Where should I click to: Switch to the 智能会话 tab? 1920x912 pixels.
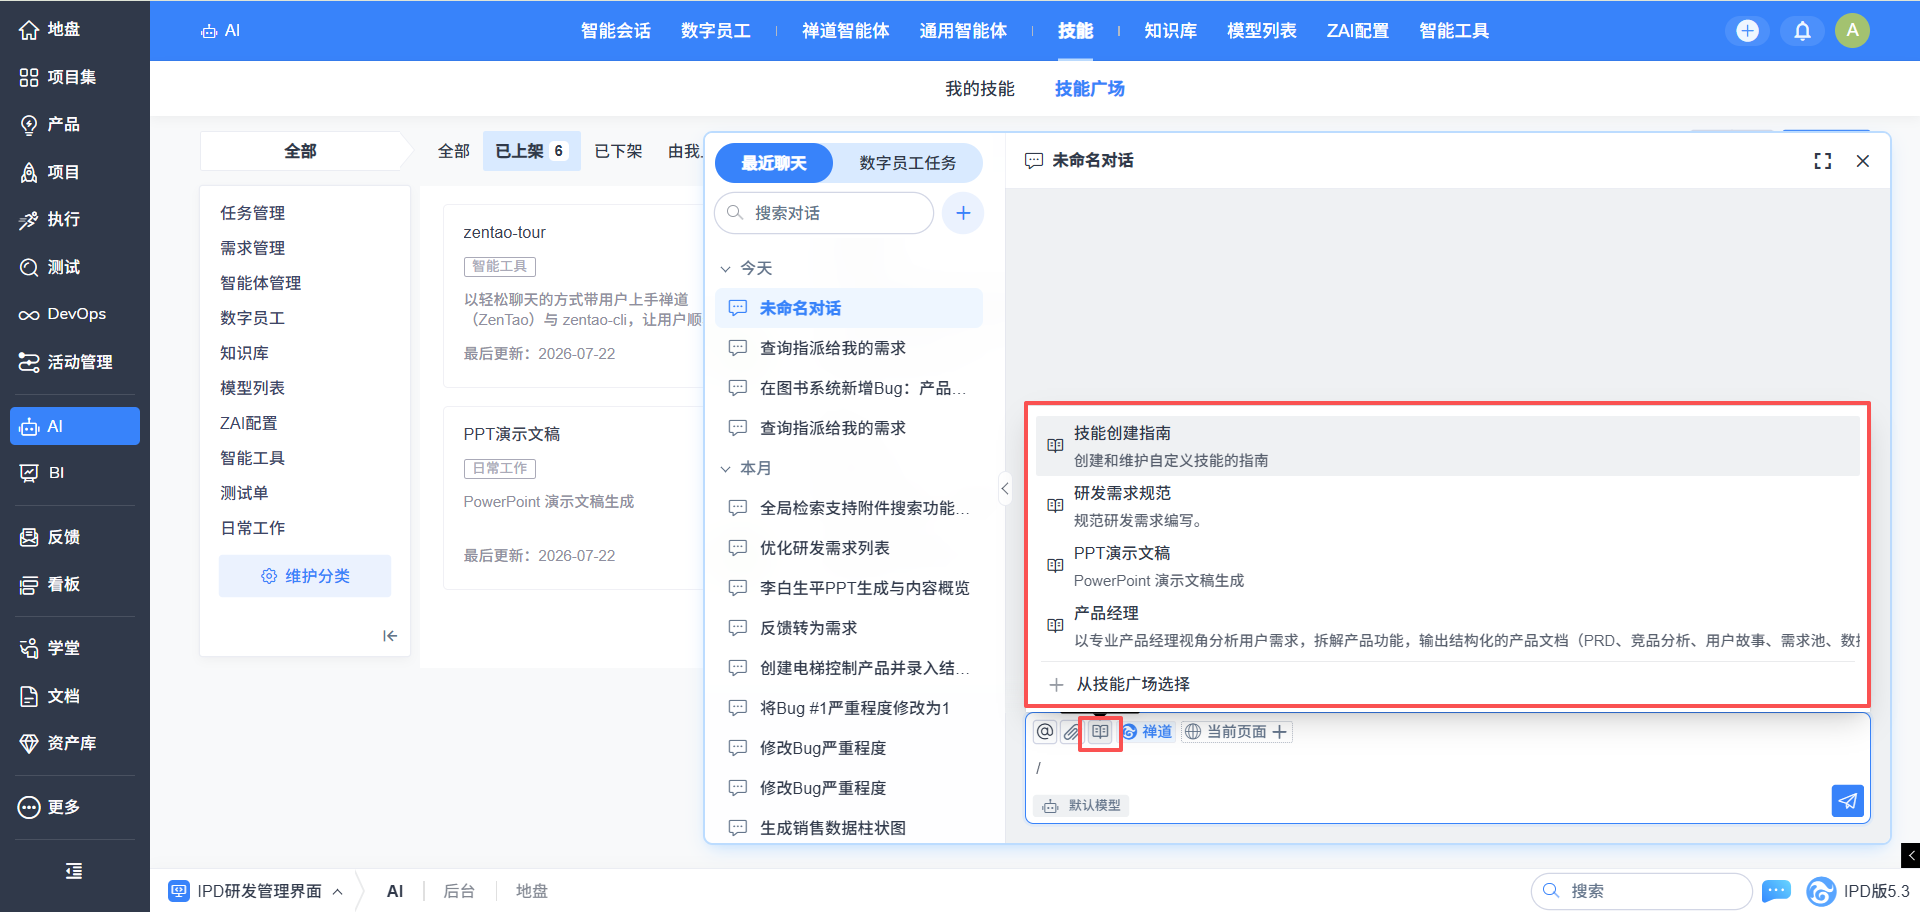pyautogui.click(x=616, y=31)
